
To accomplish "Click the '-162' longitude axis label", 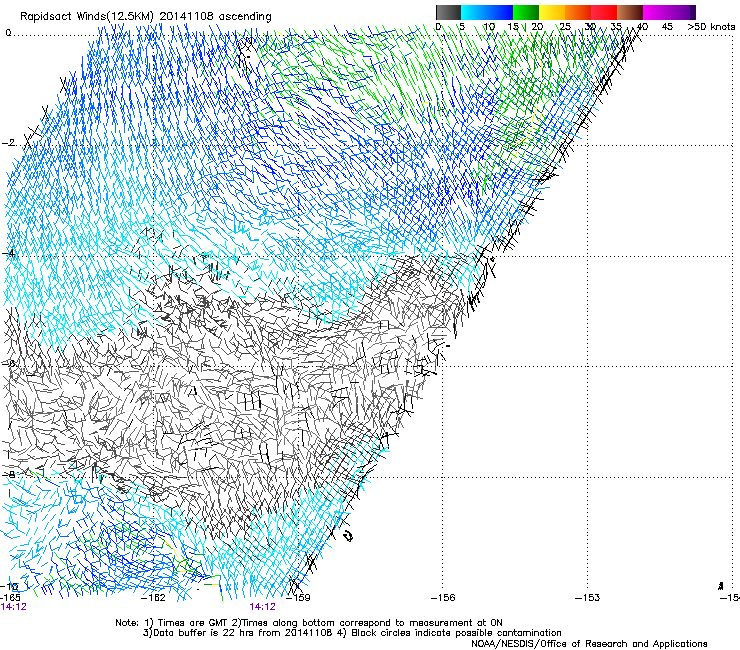I will point(154,597).
